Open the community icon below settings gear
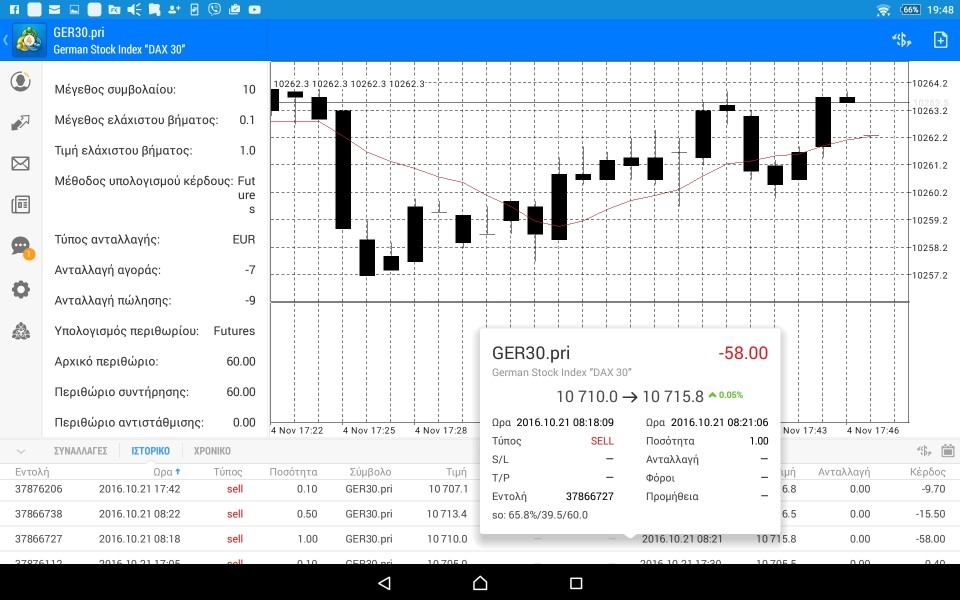Image resolution: width=960 pixels, height=600 pixels. pyautogui.click(x=21, y=331)
